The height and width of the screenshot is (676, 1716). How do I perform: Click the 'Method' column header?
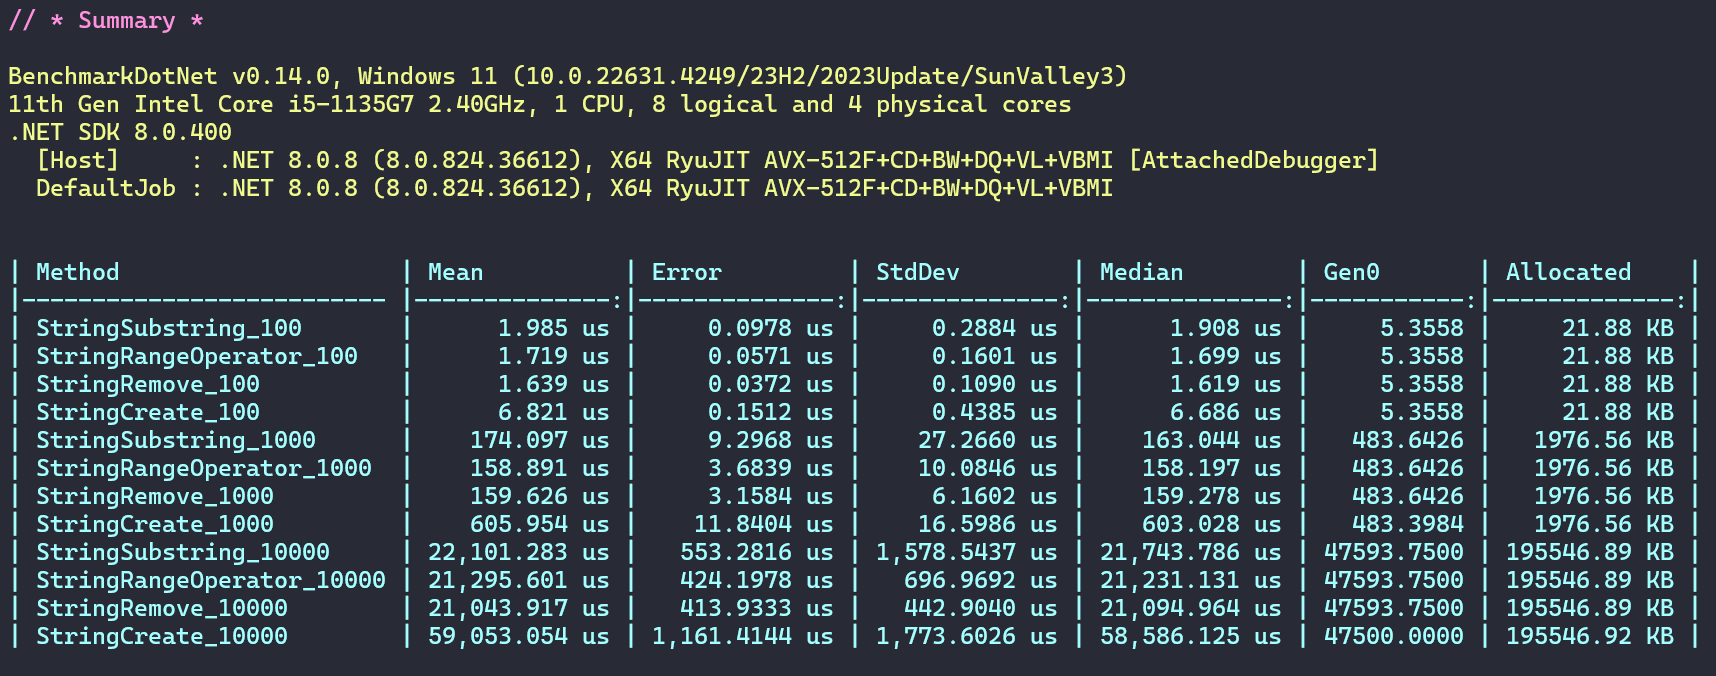click(78, 272)
